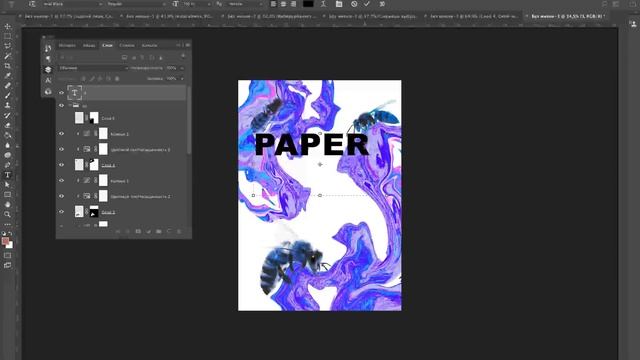Switch to the Слои (Layers) tab
Screen dimensions: 640x360
tap(107, 45)
